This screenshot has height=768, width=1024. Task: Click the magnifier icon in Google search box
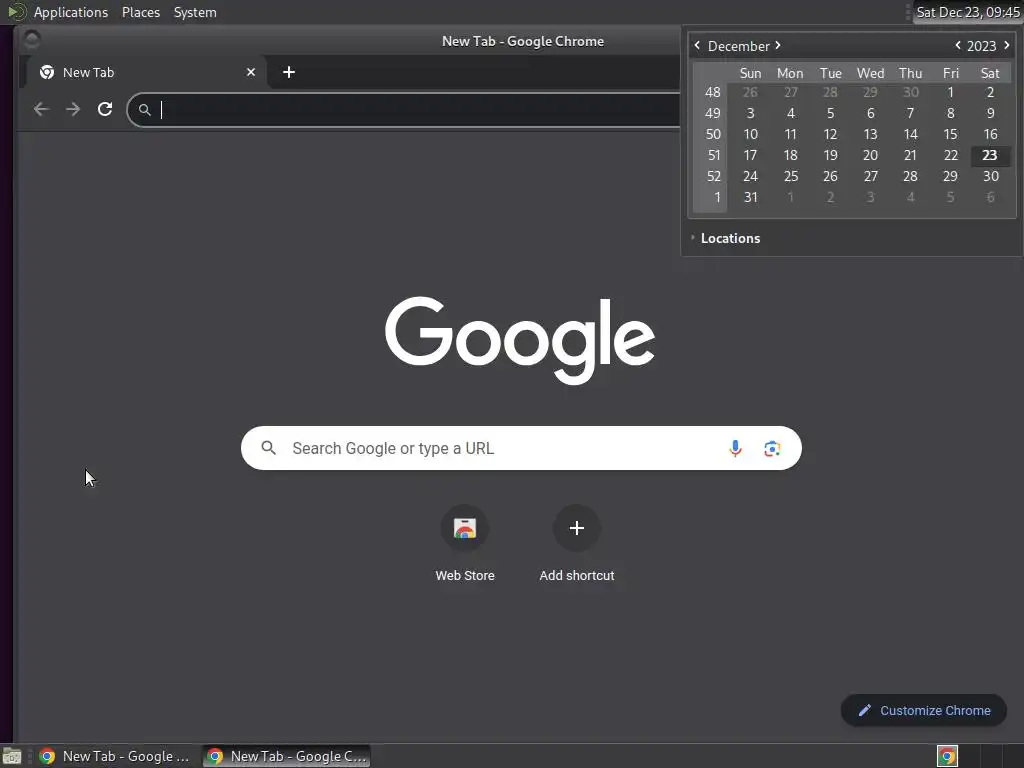pos(268,448)
